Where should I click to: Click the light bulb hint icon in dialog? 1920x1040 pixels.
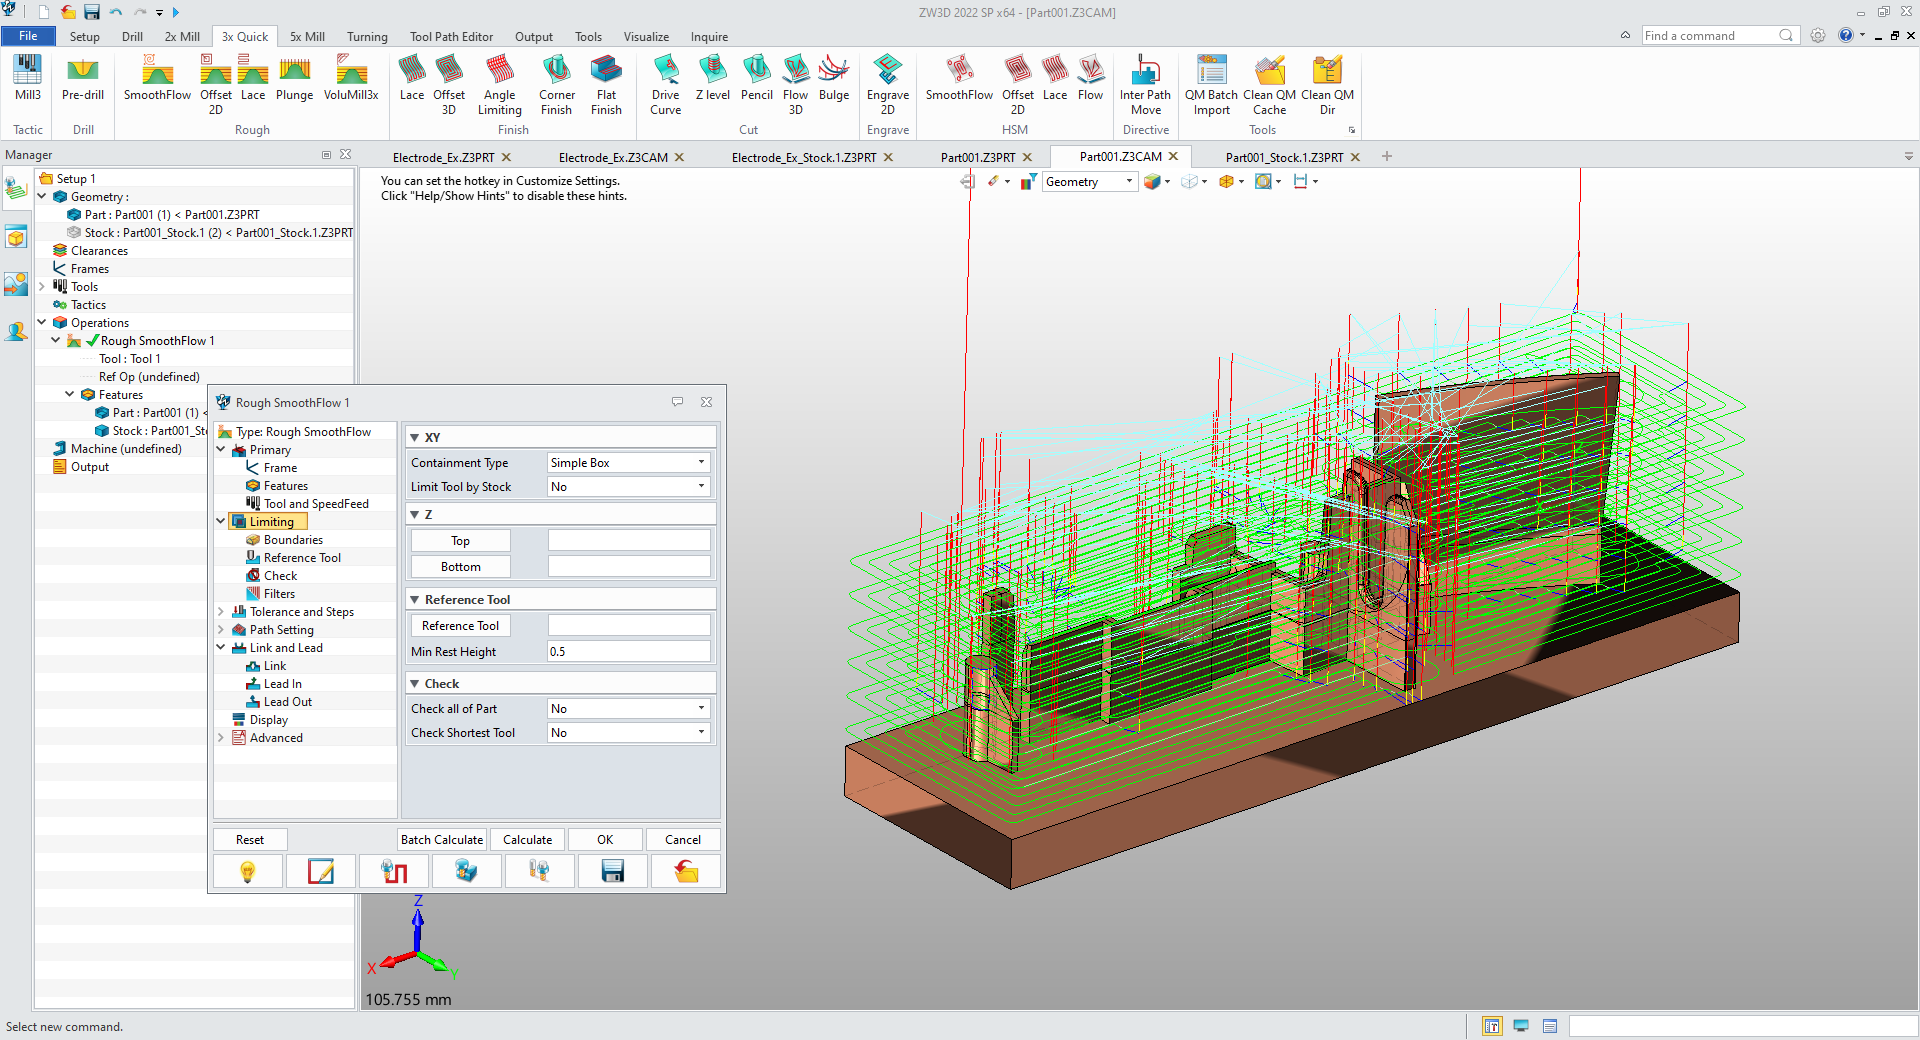pos(248,871)
